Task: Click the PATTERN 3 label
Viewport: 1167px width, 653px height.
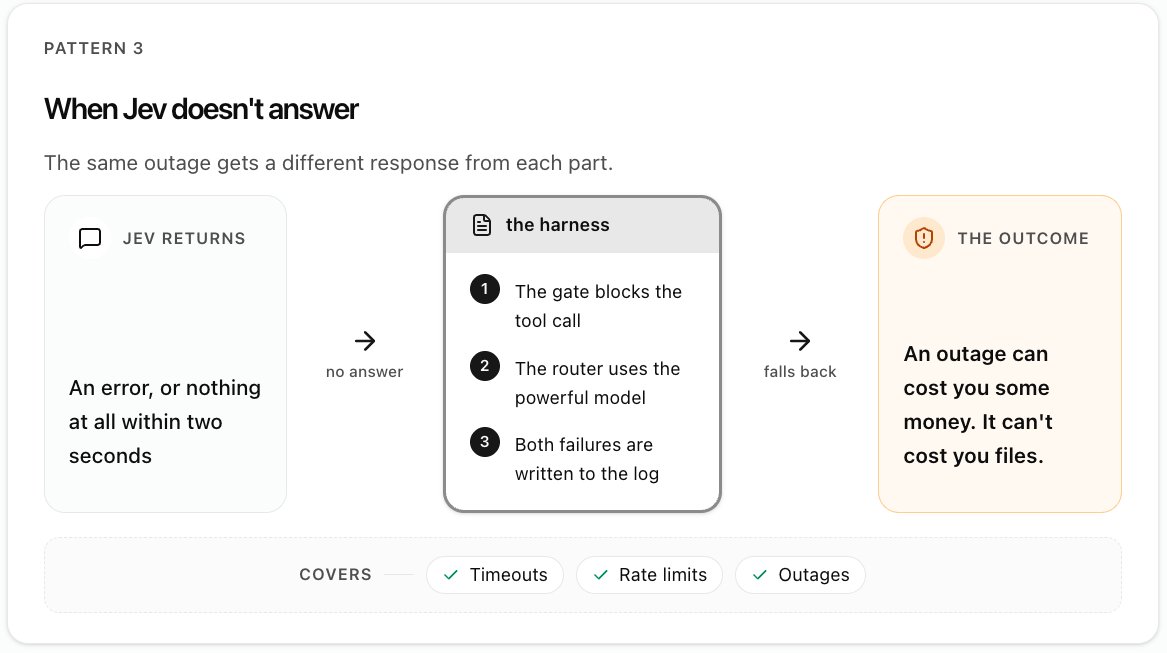Action: [x=94, y=48]
